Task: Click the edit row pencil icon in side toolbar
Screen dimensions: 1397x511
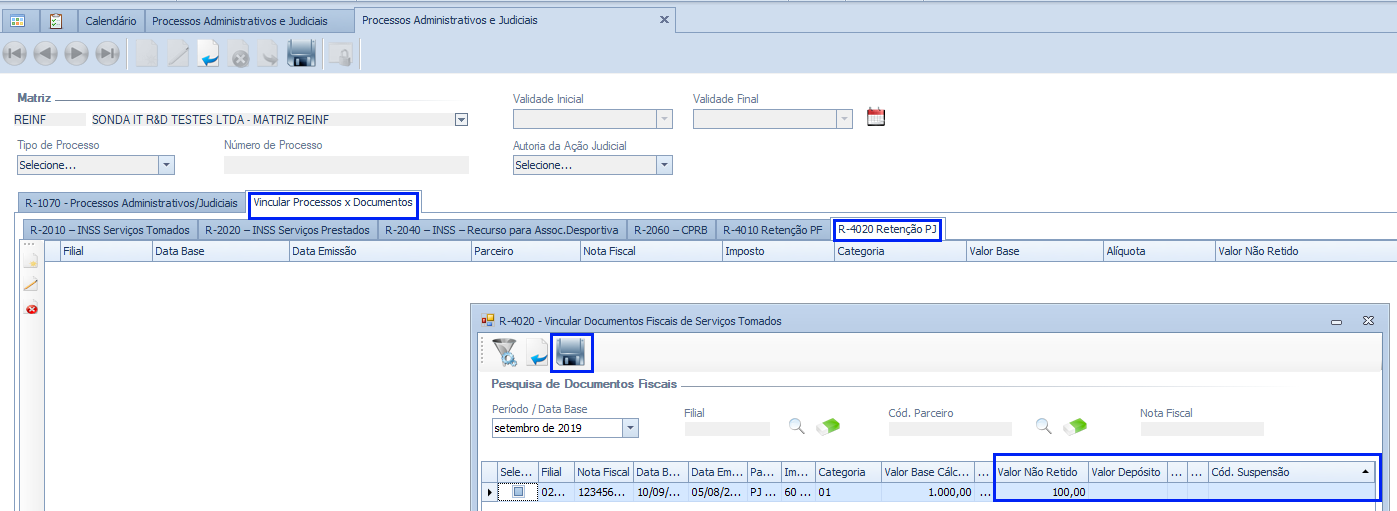Action: pos(31,285)
